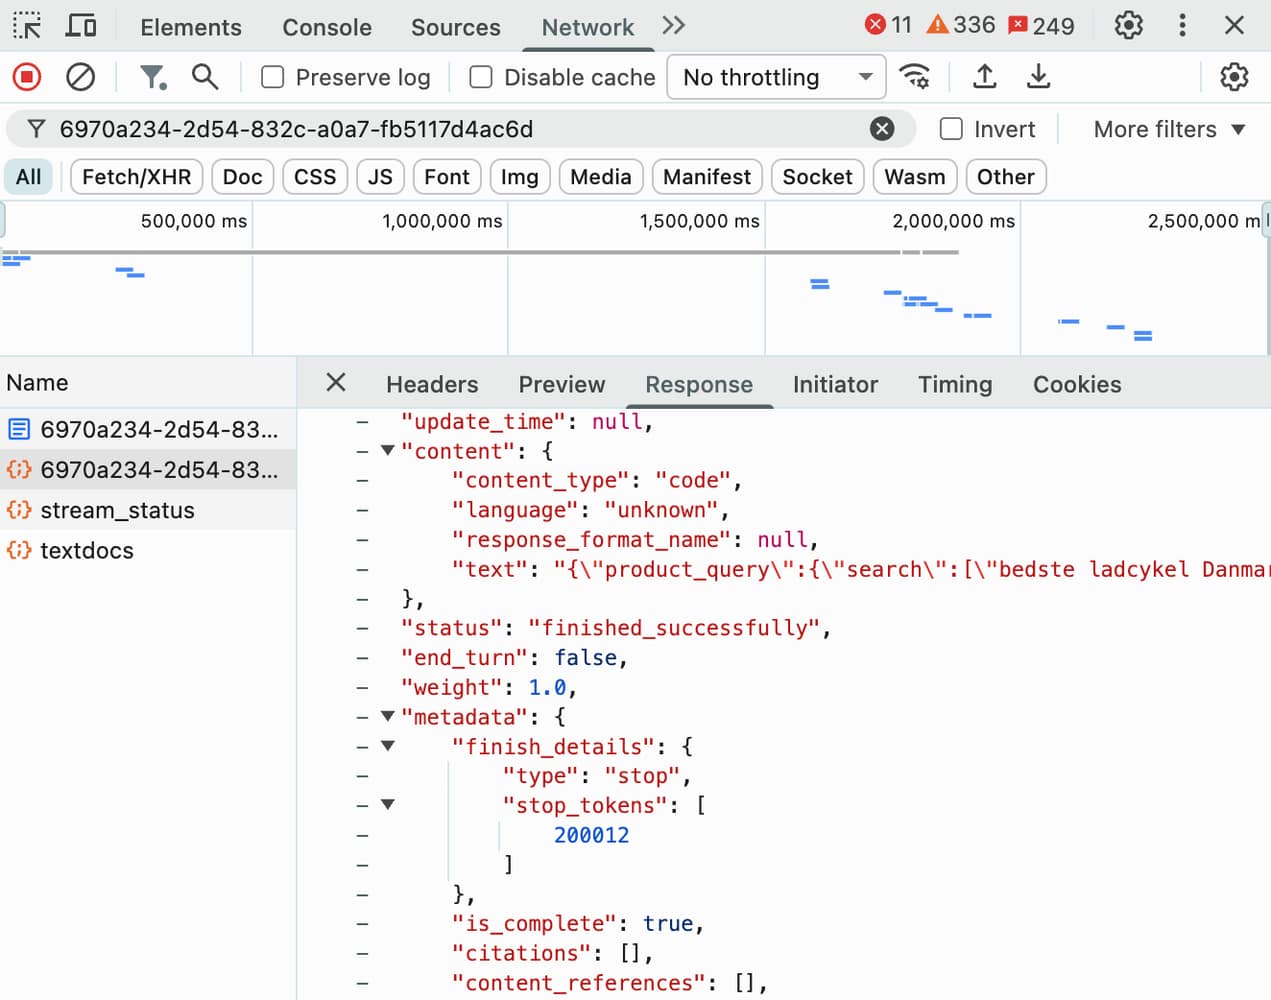Filter requests by Fetch/XHR
The height and width of the screenshot is (1000, 1271).
tap(136, 177)
